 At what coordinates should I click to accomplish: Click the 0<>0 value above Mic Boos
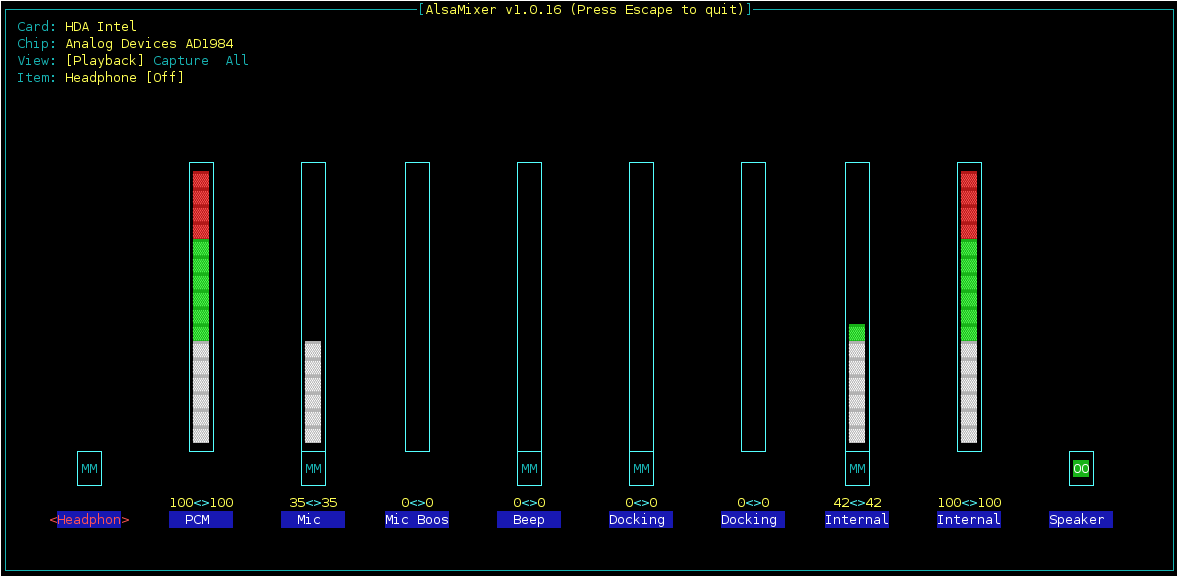[417, 502]
